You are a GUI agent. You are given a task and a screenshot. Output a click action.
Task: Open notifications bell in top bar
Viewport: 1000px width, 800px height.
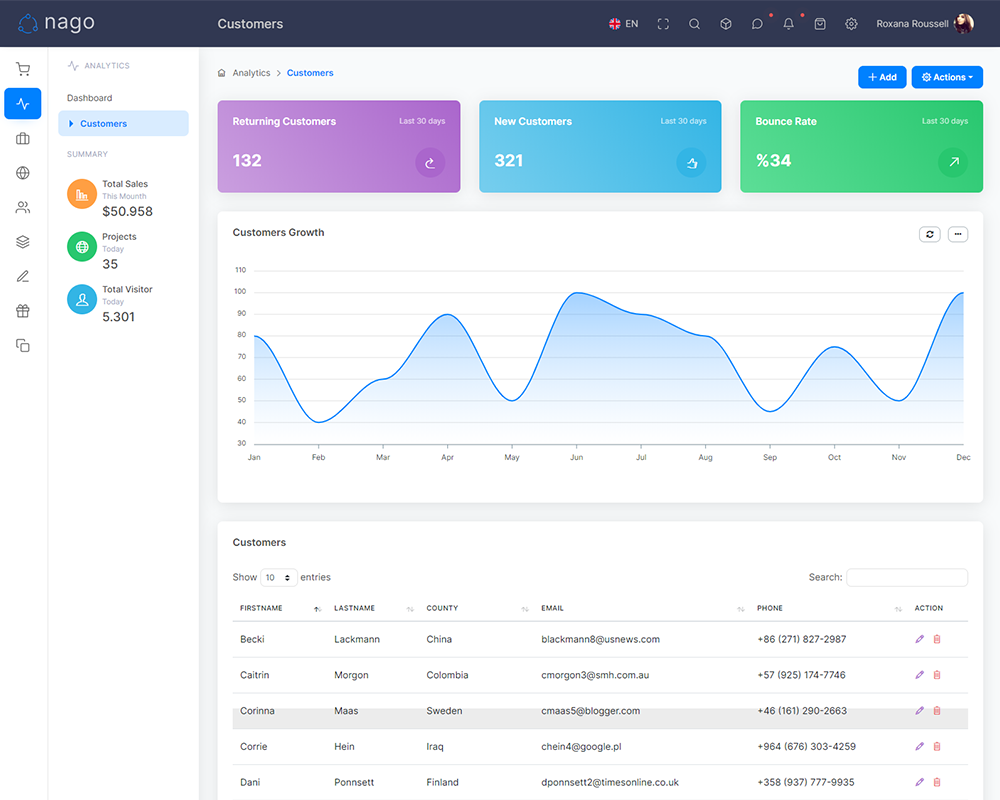coord(788,24)
